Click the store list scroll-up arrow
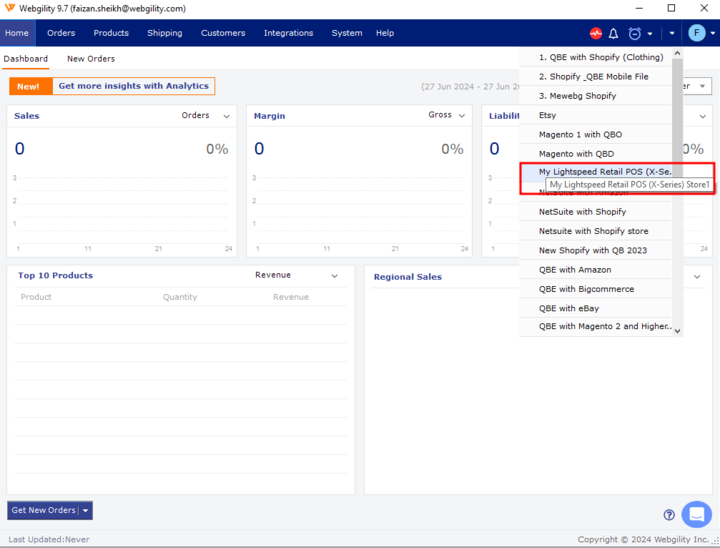This screenshot has height=548, width=720. click(677, 53)
